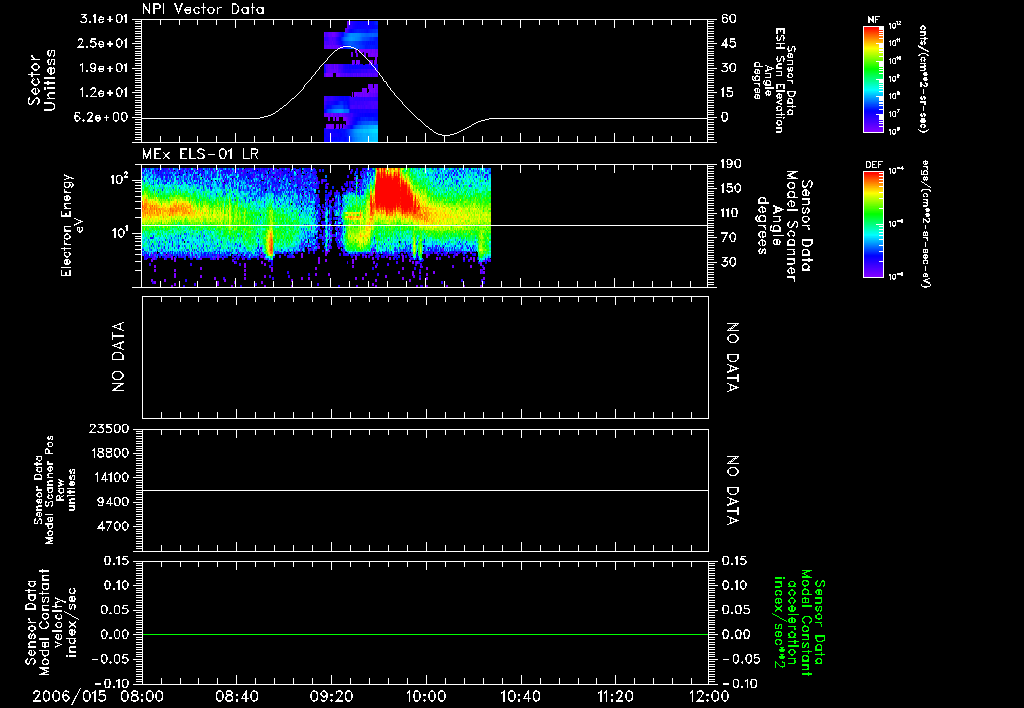This screenshot has width=1024, height=708.
Task: Click the '1.9e+01' sector tick label
Action: click(103, 68)
